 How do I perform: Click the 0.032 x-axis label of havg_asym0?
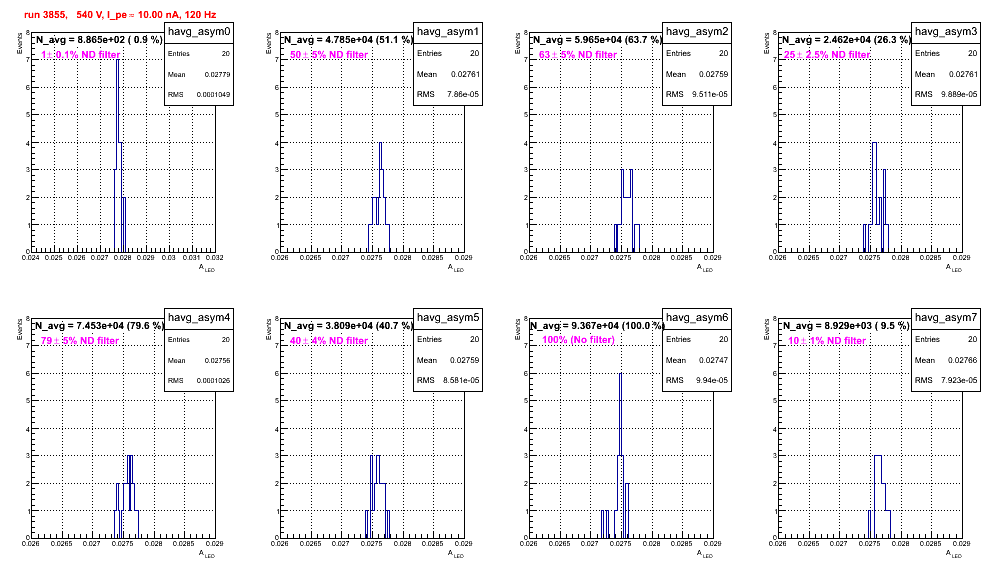tap(215, 257)
